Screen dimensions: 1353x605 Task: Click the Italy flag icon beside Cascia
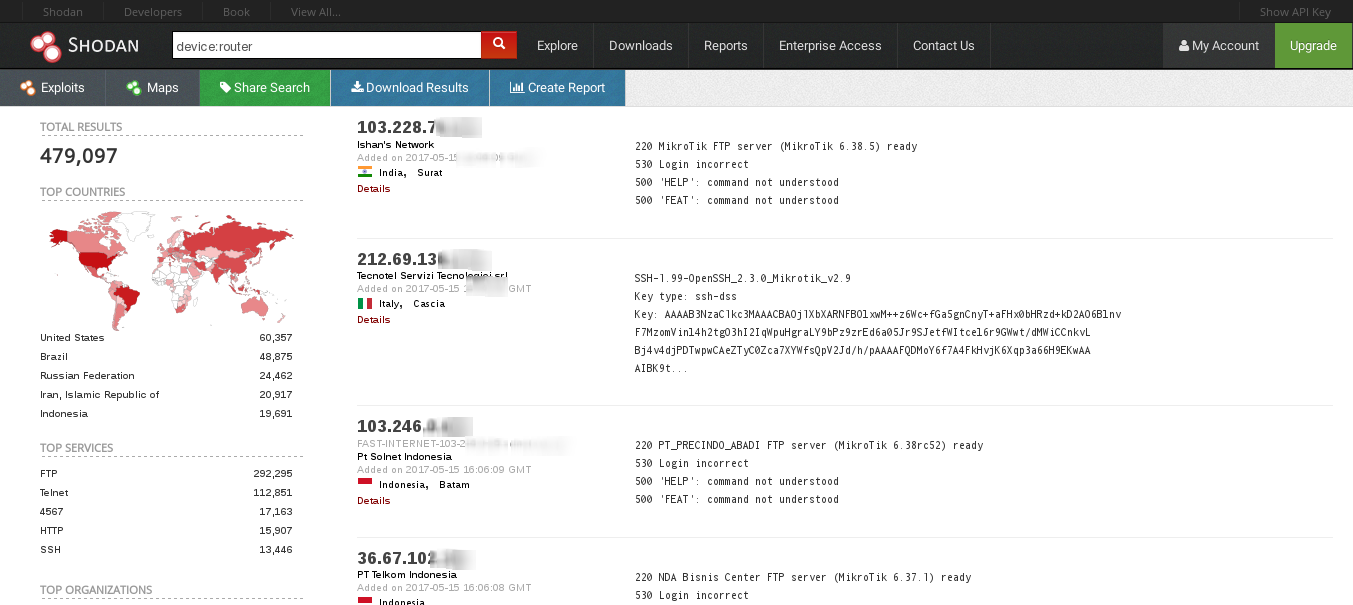coord(364,303)
